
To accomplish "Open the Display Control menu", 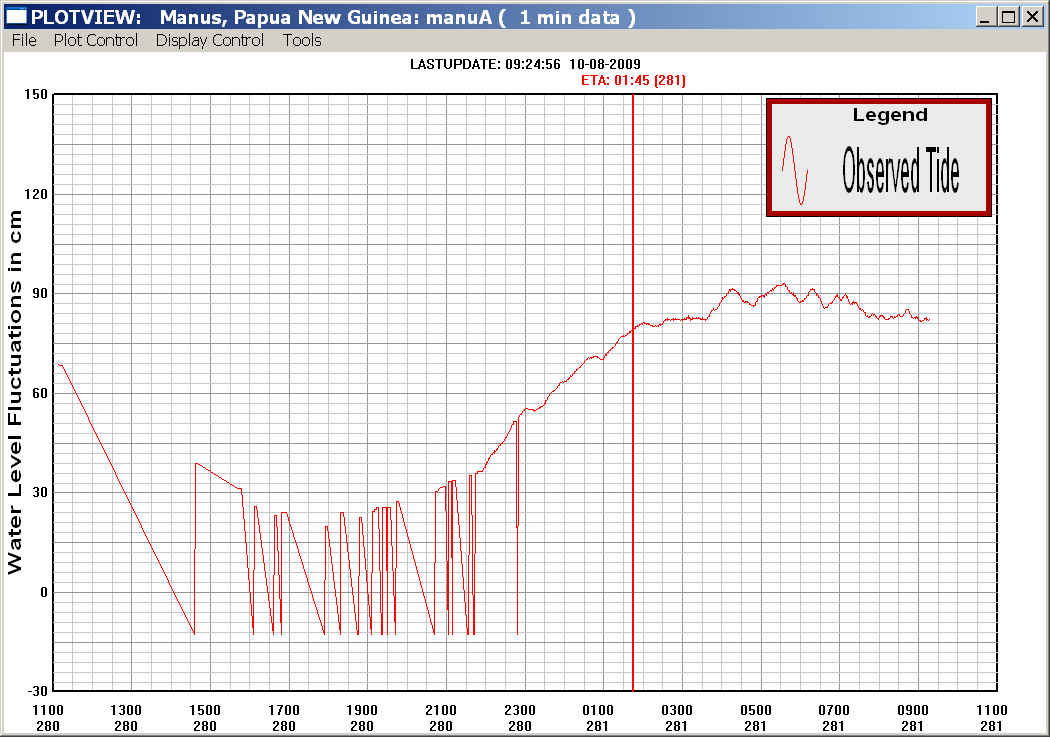I will point(210,40).
